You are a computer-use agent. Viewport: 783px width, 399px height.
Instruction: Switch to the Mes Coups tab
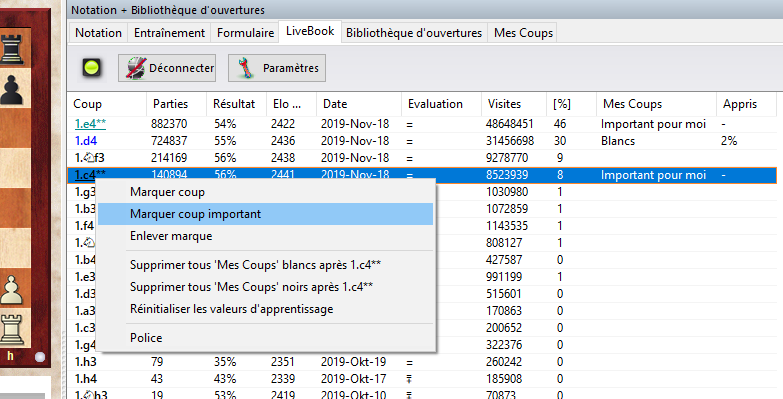pyautogui.click(x=523, y=33)
